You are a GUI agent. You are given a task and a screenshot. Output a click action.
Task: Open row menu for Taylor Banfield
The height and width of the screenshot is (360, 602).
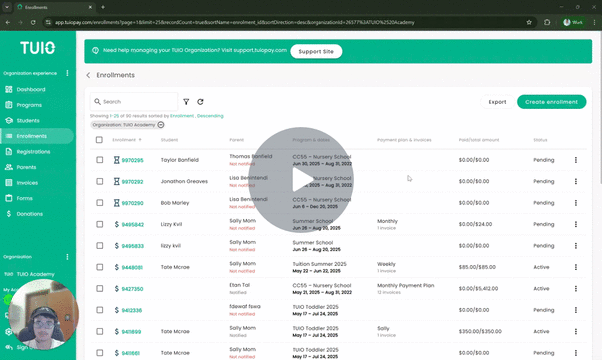pos(576,160)
